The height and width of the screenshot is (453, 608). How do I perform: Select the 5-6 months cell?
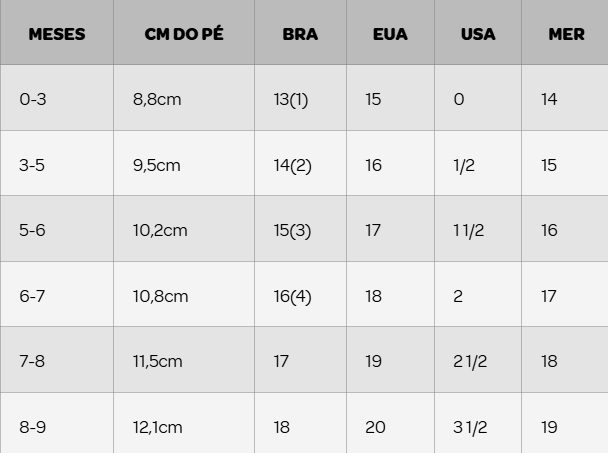point(32,230)
